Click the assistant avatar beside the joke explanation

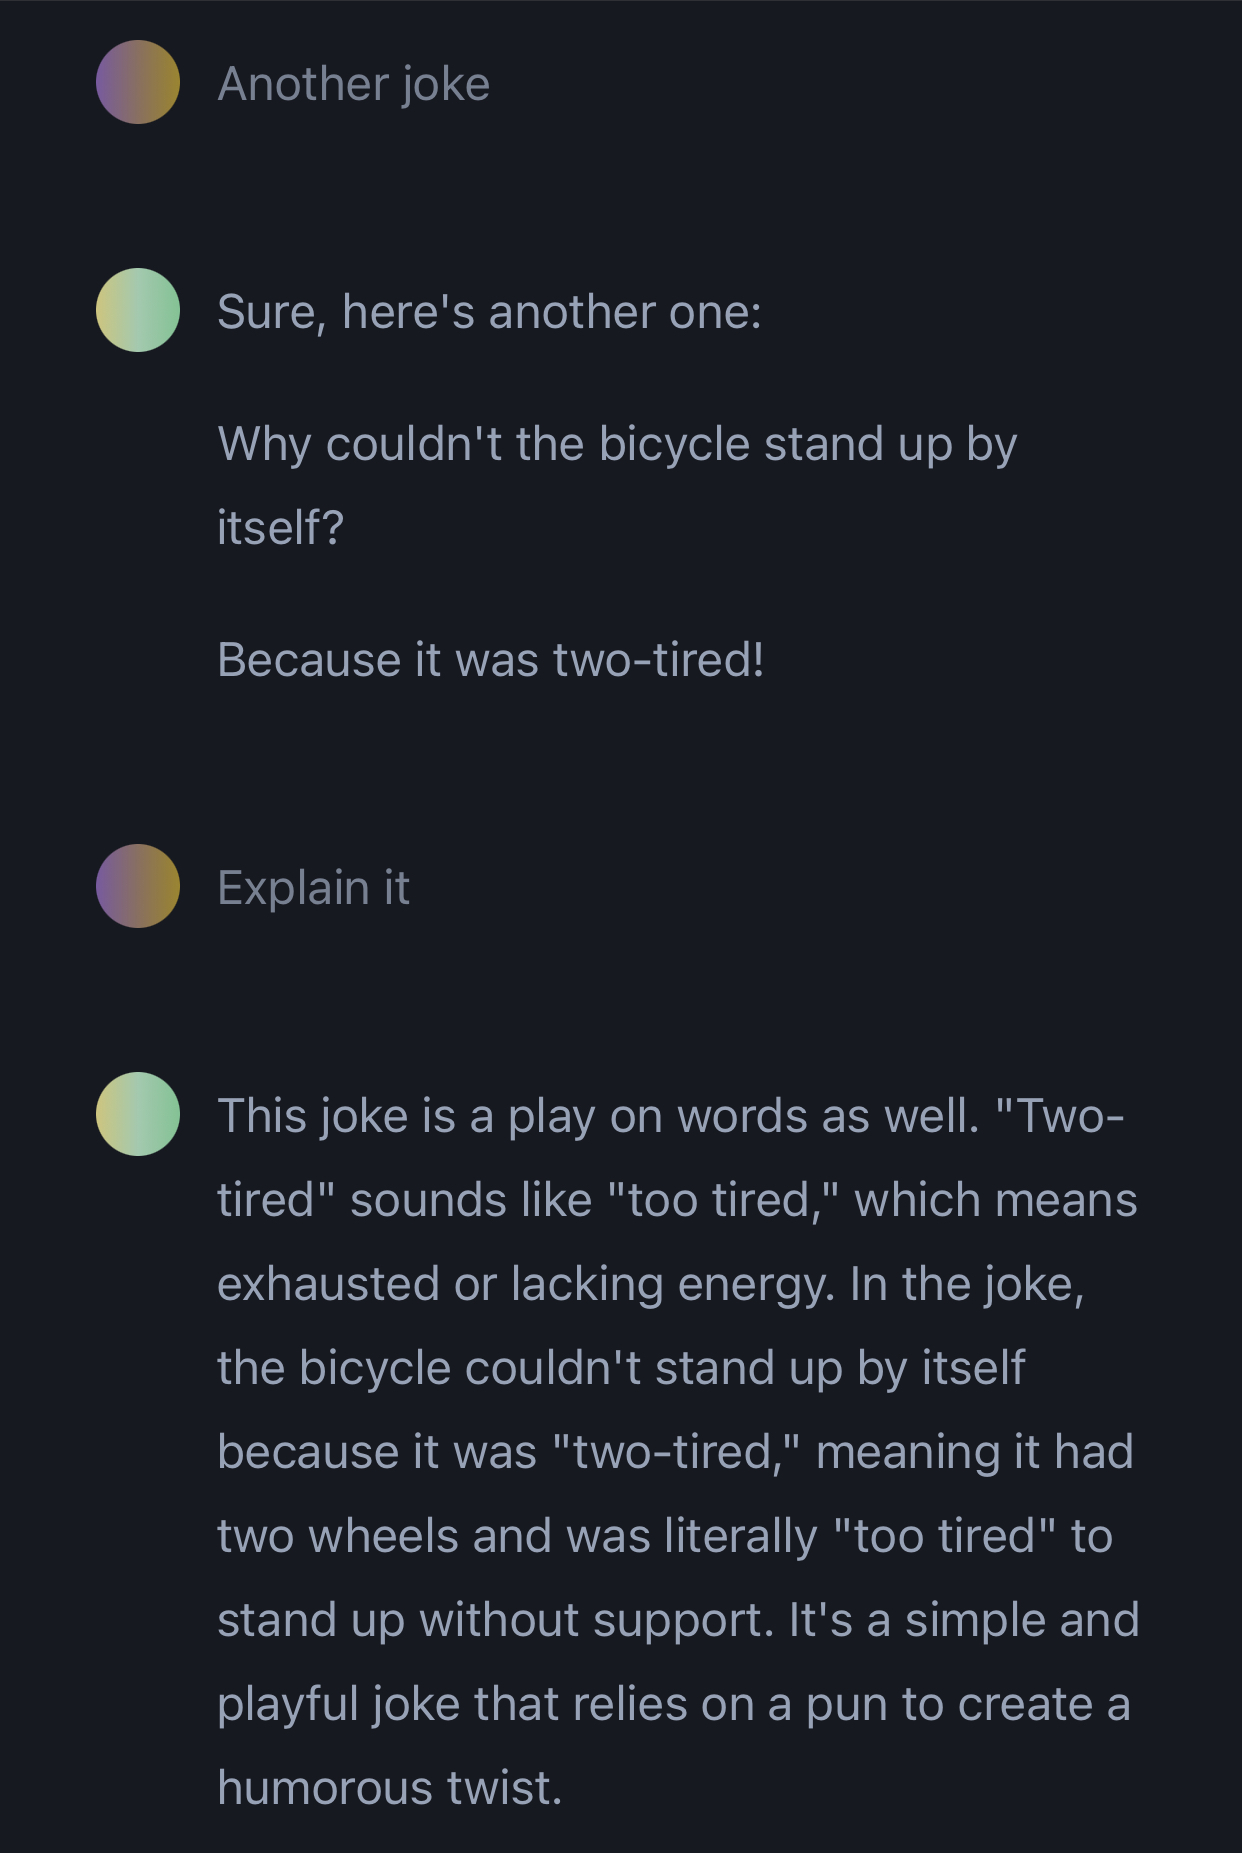pos(138,1114)
